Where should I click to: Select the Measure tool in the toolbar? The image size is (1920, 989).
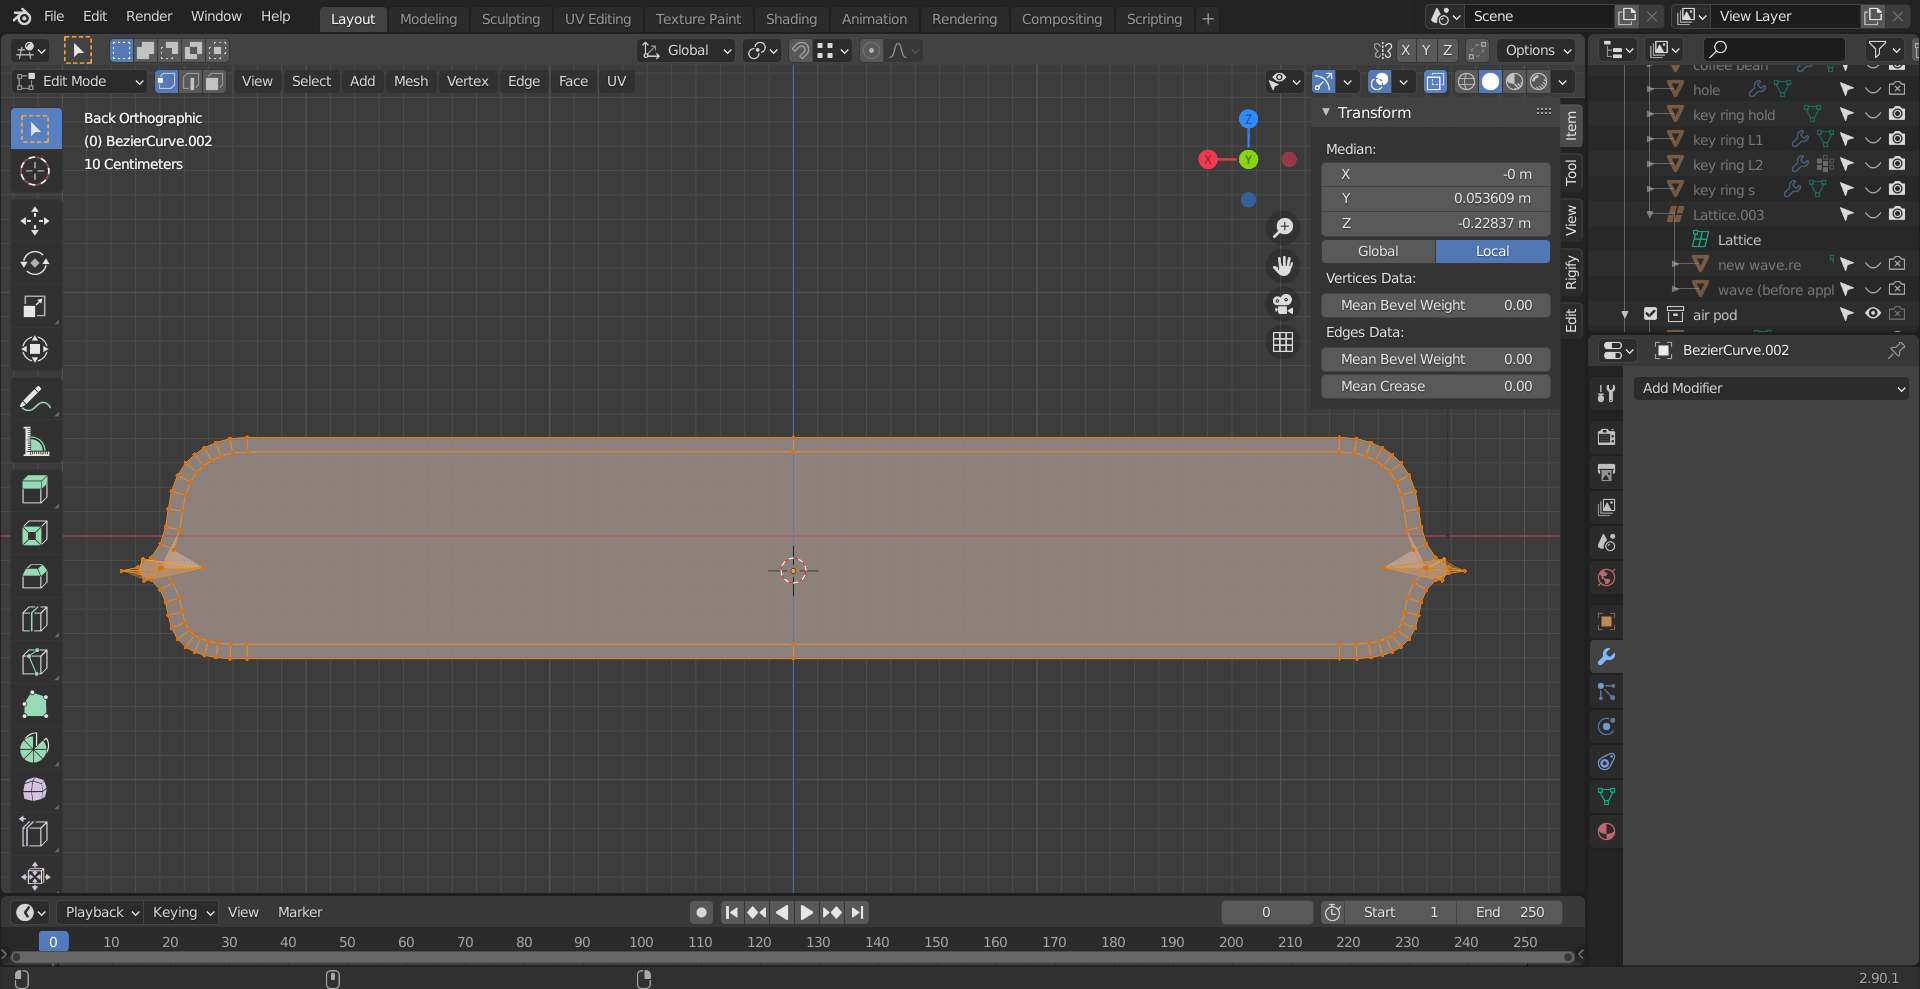tap(35, 443)
